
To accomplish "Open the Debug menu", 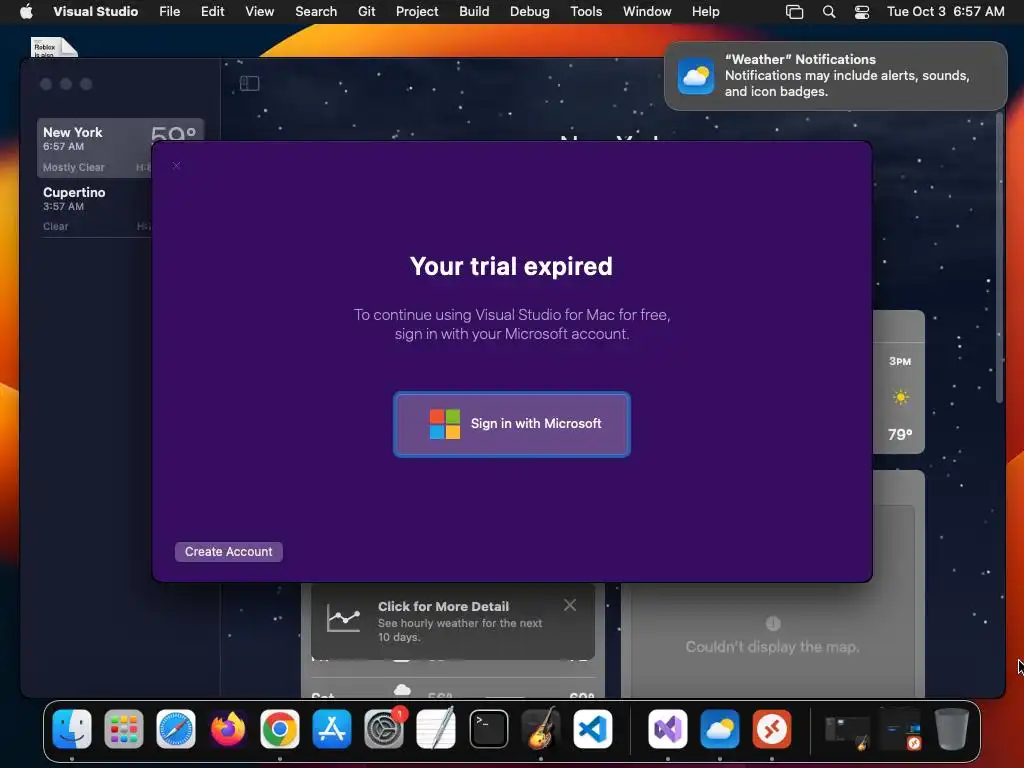I will pyautogui.click(x=530, y=11).
